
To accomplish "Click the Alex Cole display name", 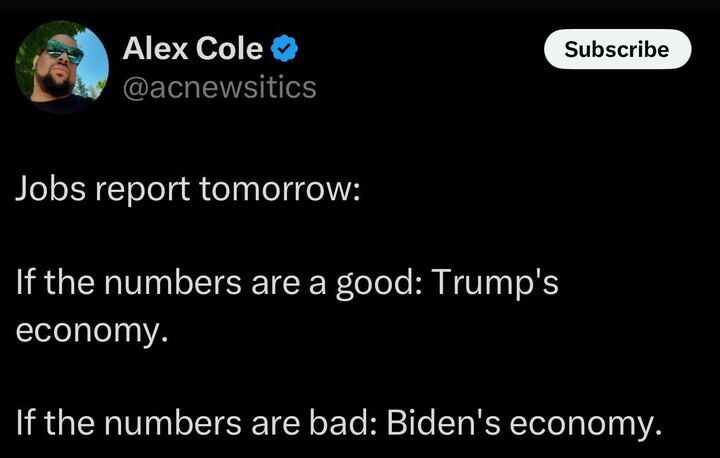I will click(x=192, y=48).
